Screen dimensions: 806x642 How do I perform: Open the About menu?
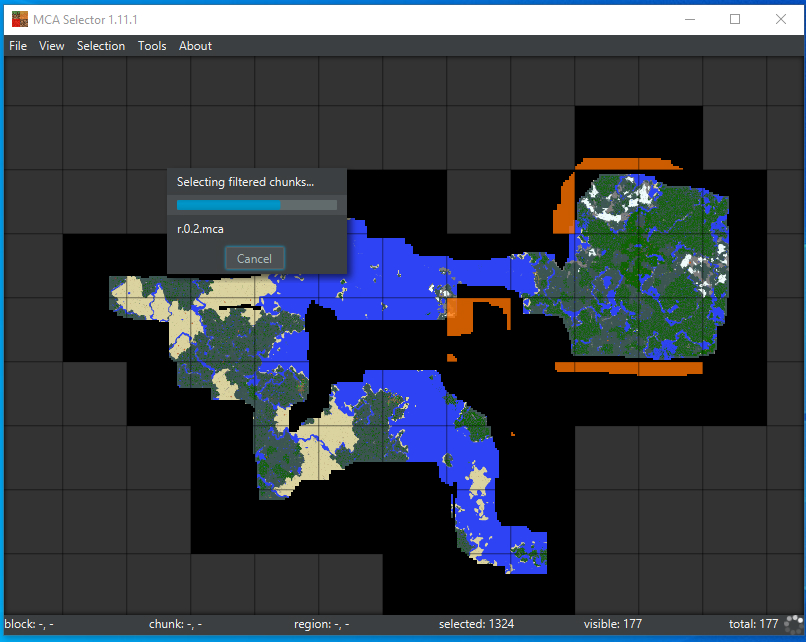pyautogui.click(x=195, y=45)
